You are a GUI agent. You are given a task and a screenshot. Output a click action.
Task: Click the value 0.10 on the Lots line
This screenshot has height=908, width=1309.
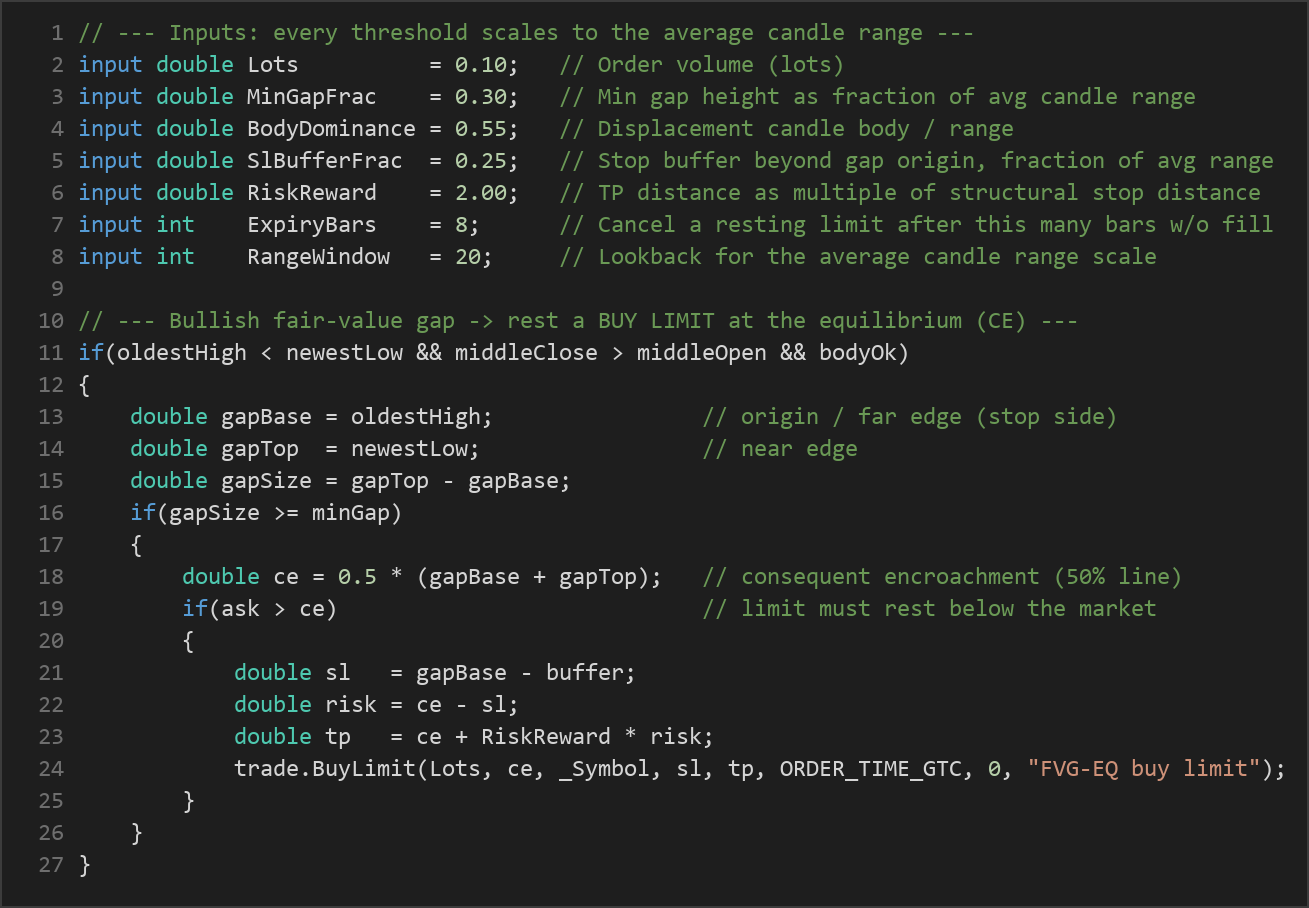tap(481, 65)
